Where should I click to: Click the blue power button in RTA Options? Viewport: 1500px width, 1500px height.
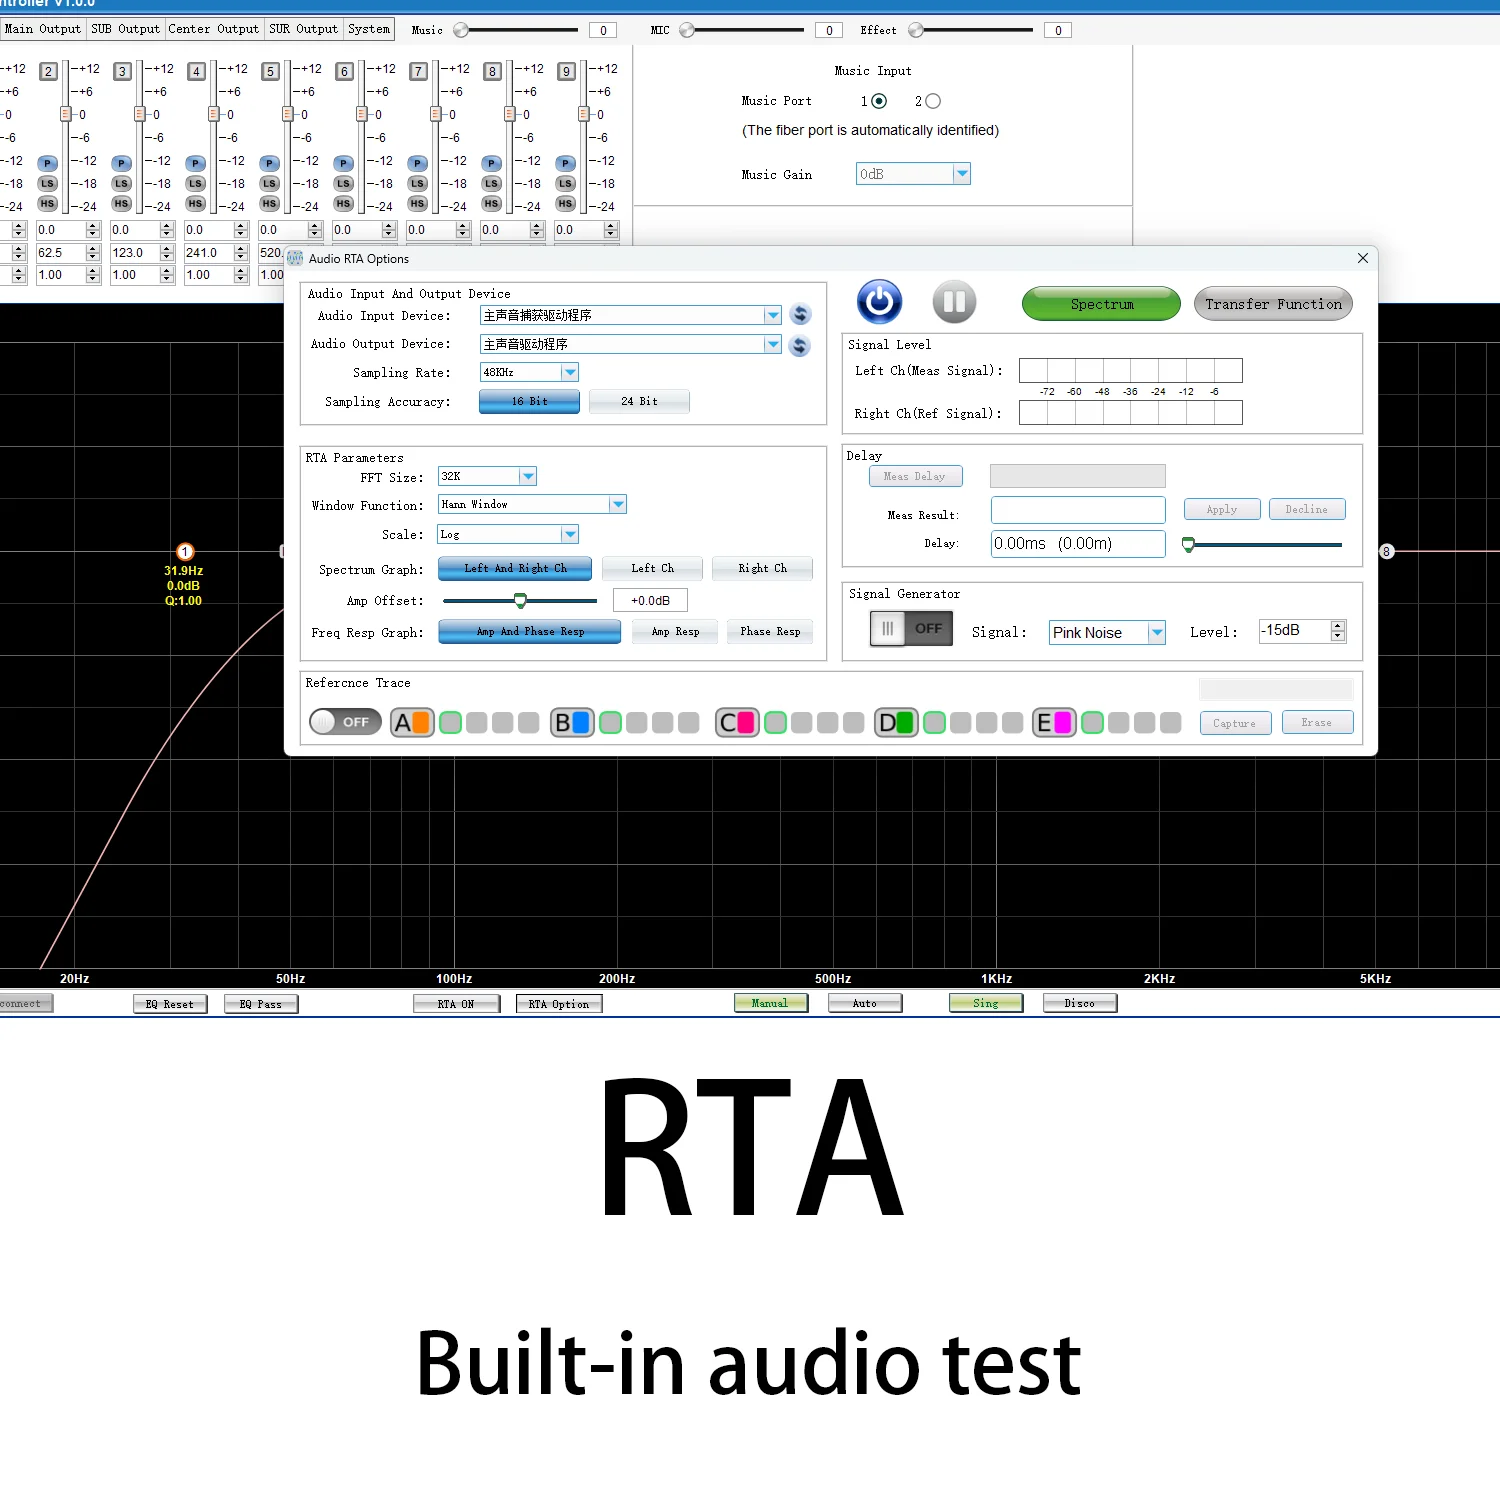coord(879,301)
